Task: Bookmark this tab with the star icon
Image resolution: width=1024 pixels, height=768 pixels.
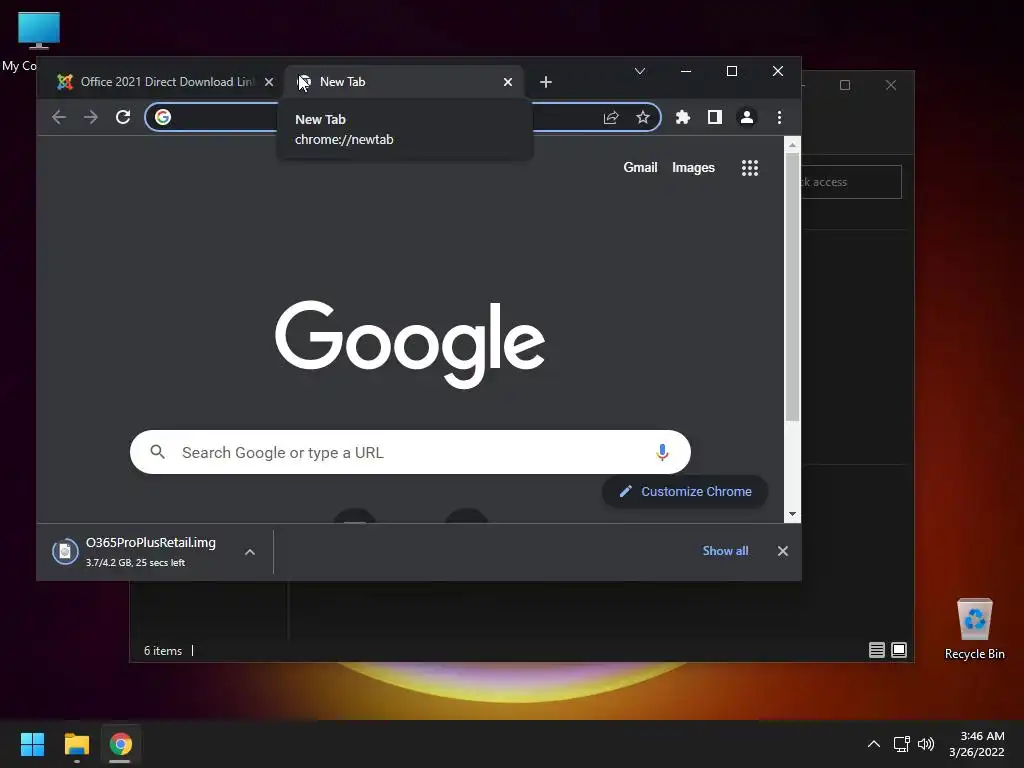Action: [643, 117]
